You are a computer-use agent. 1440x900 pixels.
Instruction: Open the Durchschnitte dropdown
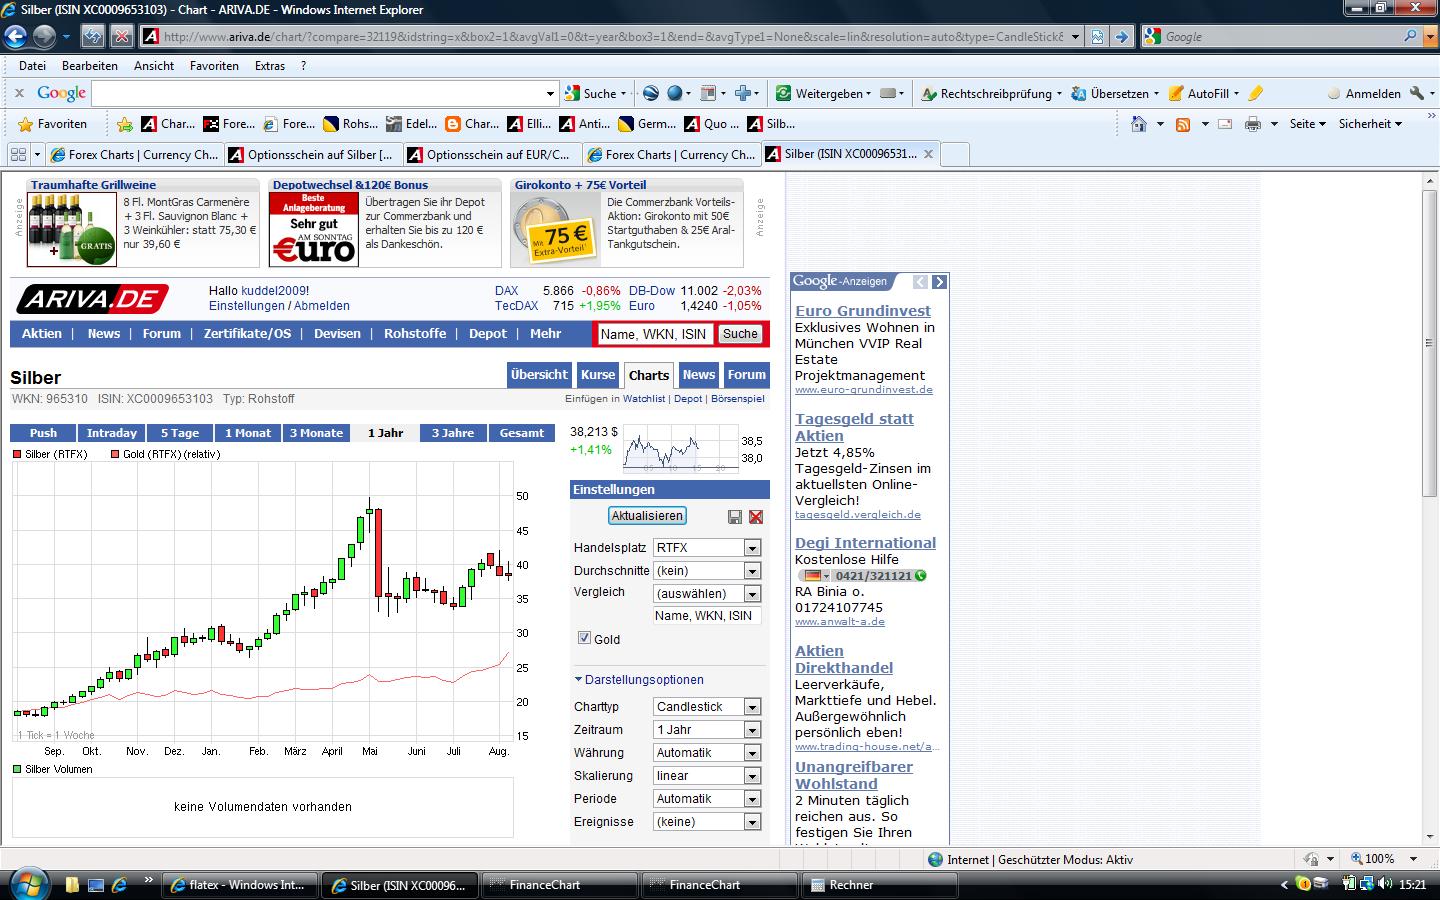[752, 571]
